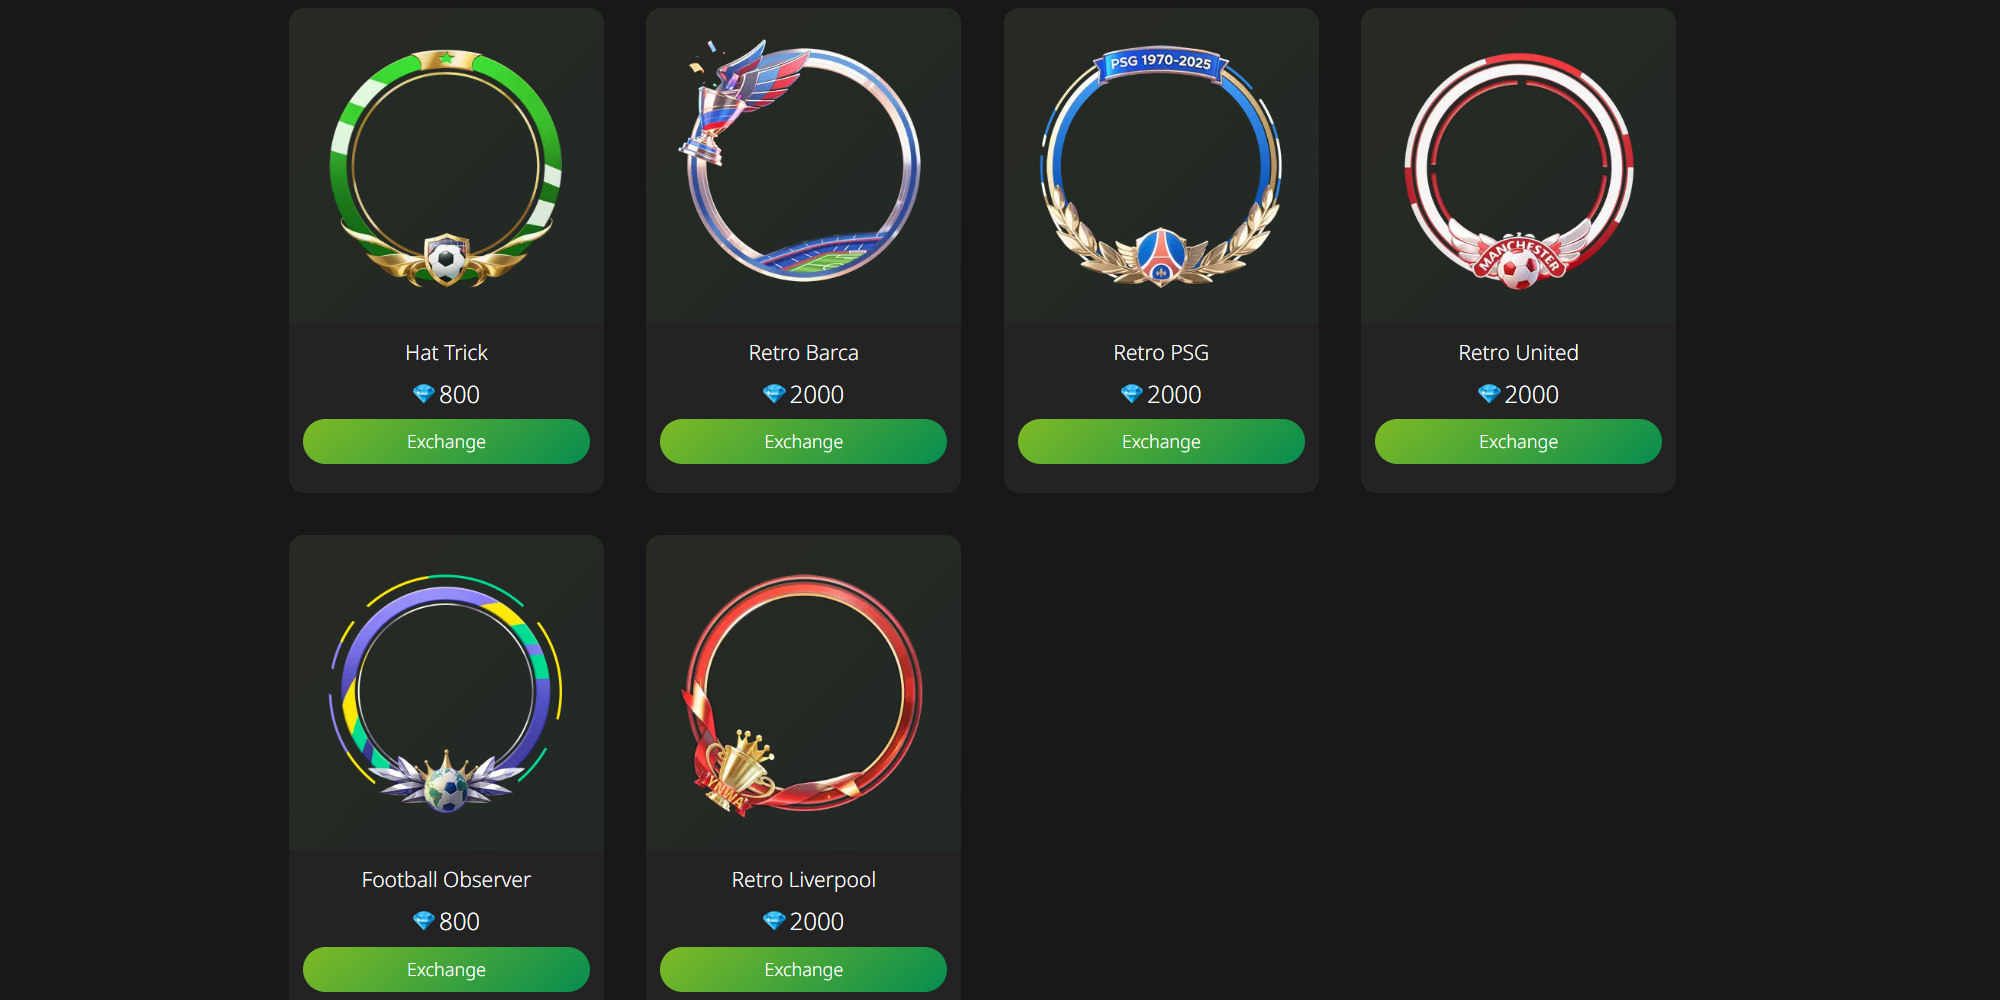2000x1000 pixels.
Task: Exchange gems for the Hat Trick frame
Action: point(446,441)
